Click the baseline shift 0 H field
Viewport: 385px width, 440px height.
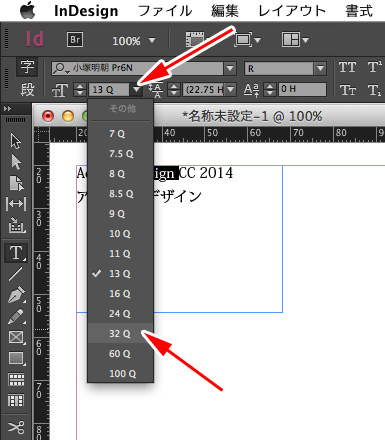coord(302,89)
